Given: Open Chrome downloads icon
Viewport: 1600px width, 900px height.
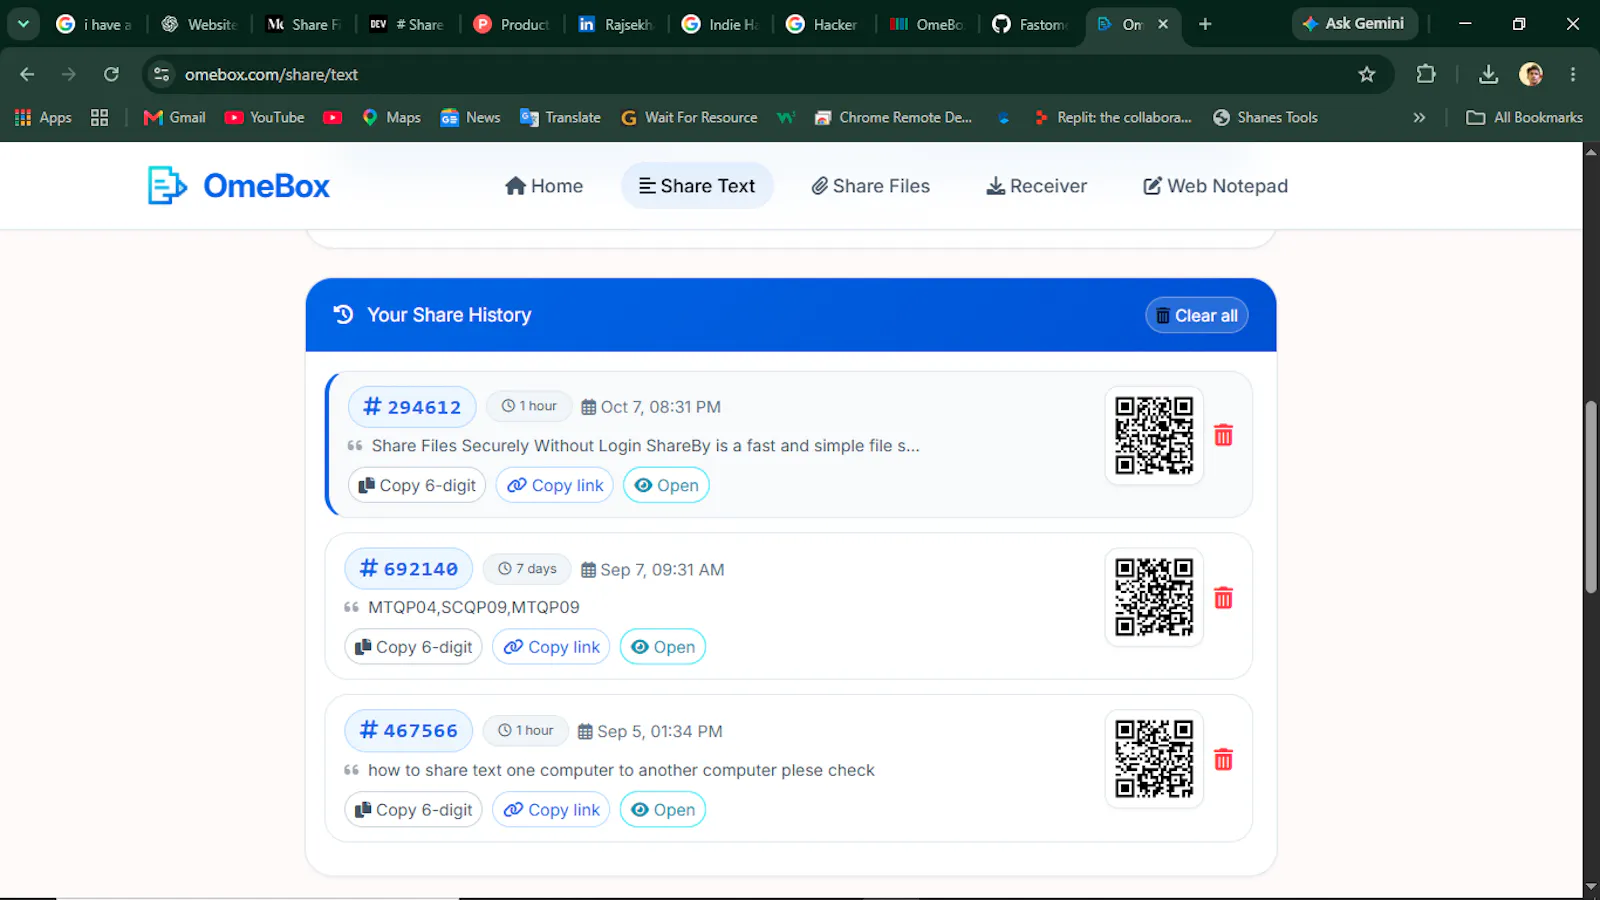Looking at the screenshot, I should pyautogui.click(x=1488, y=74).
